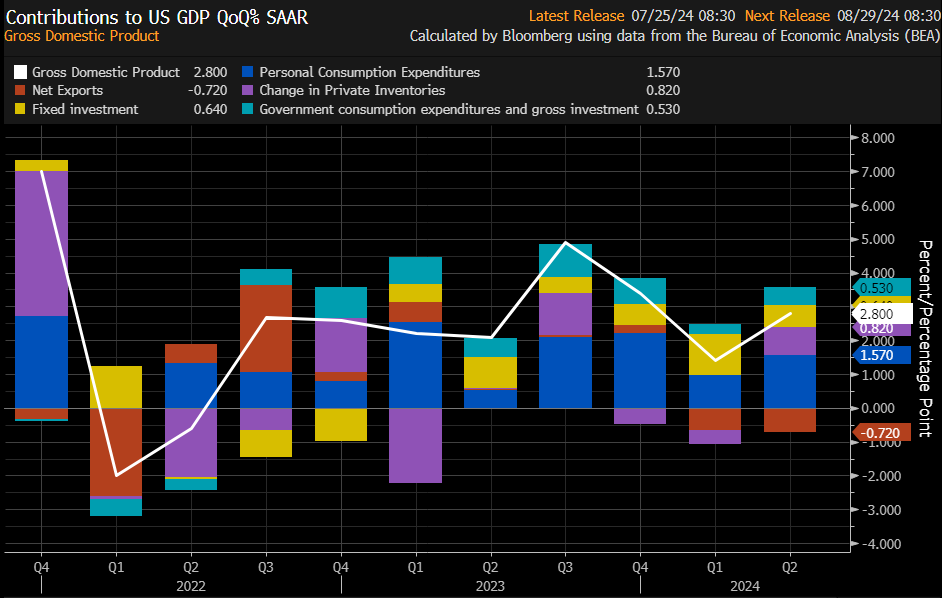Click the blue Personal Consumption Expenditures legend swatch

click(x=248, y=73)
